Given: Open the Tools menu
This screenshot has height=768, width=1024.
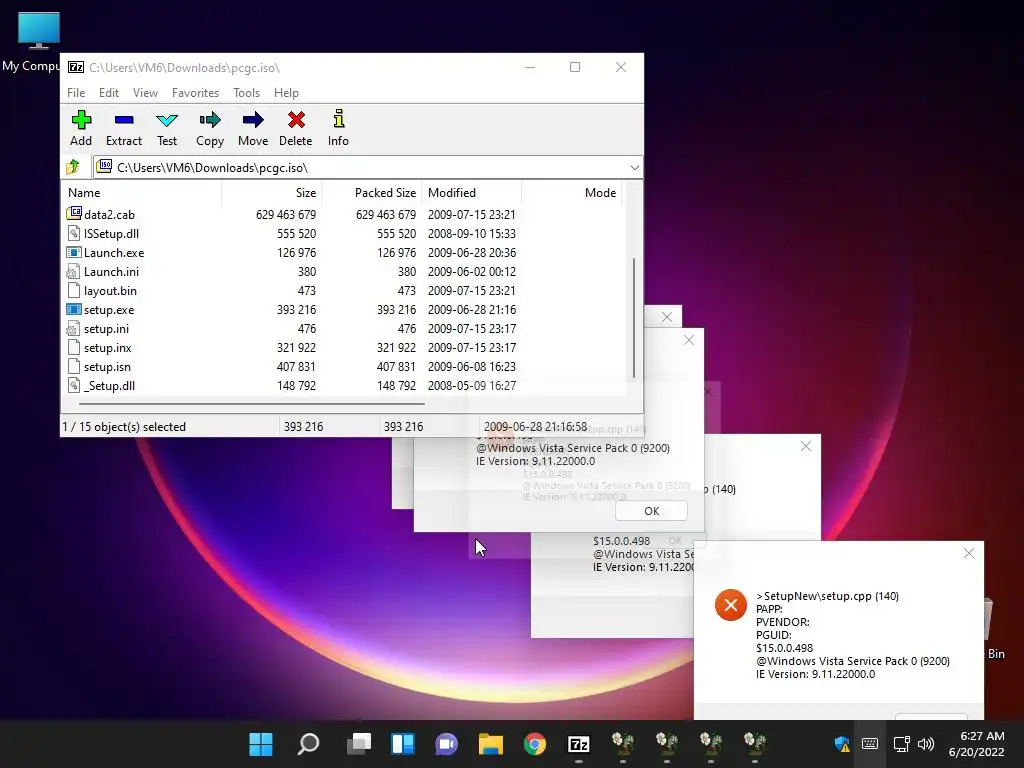Looking at the screenshot, I should coord(246,93).
